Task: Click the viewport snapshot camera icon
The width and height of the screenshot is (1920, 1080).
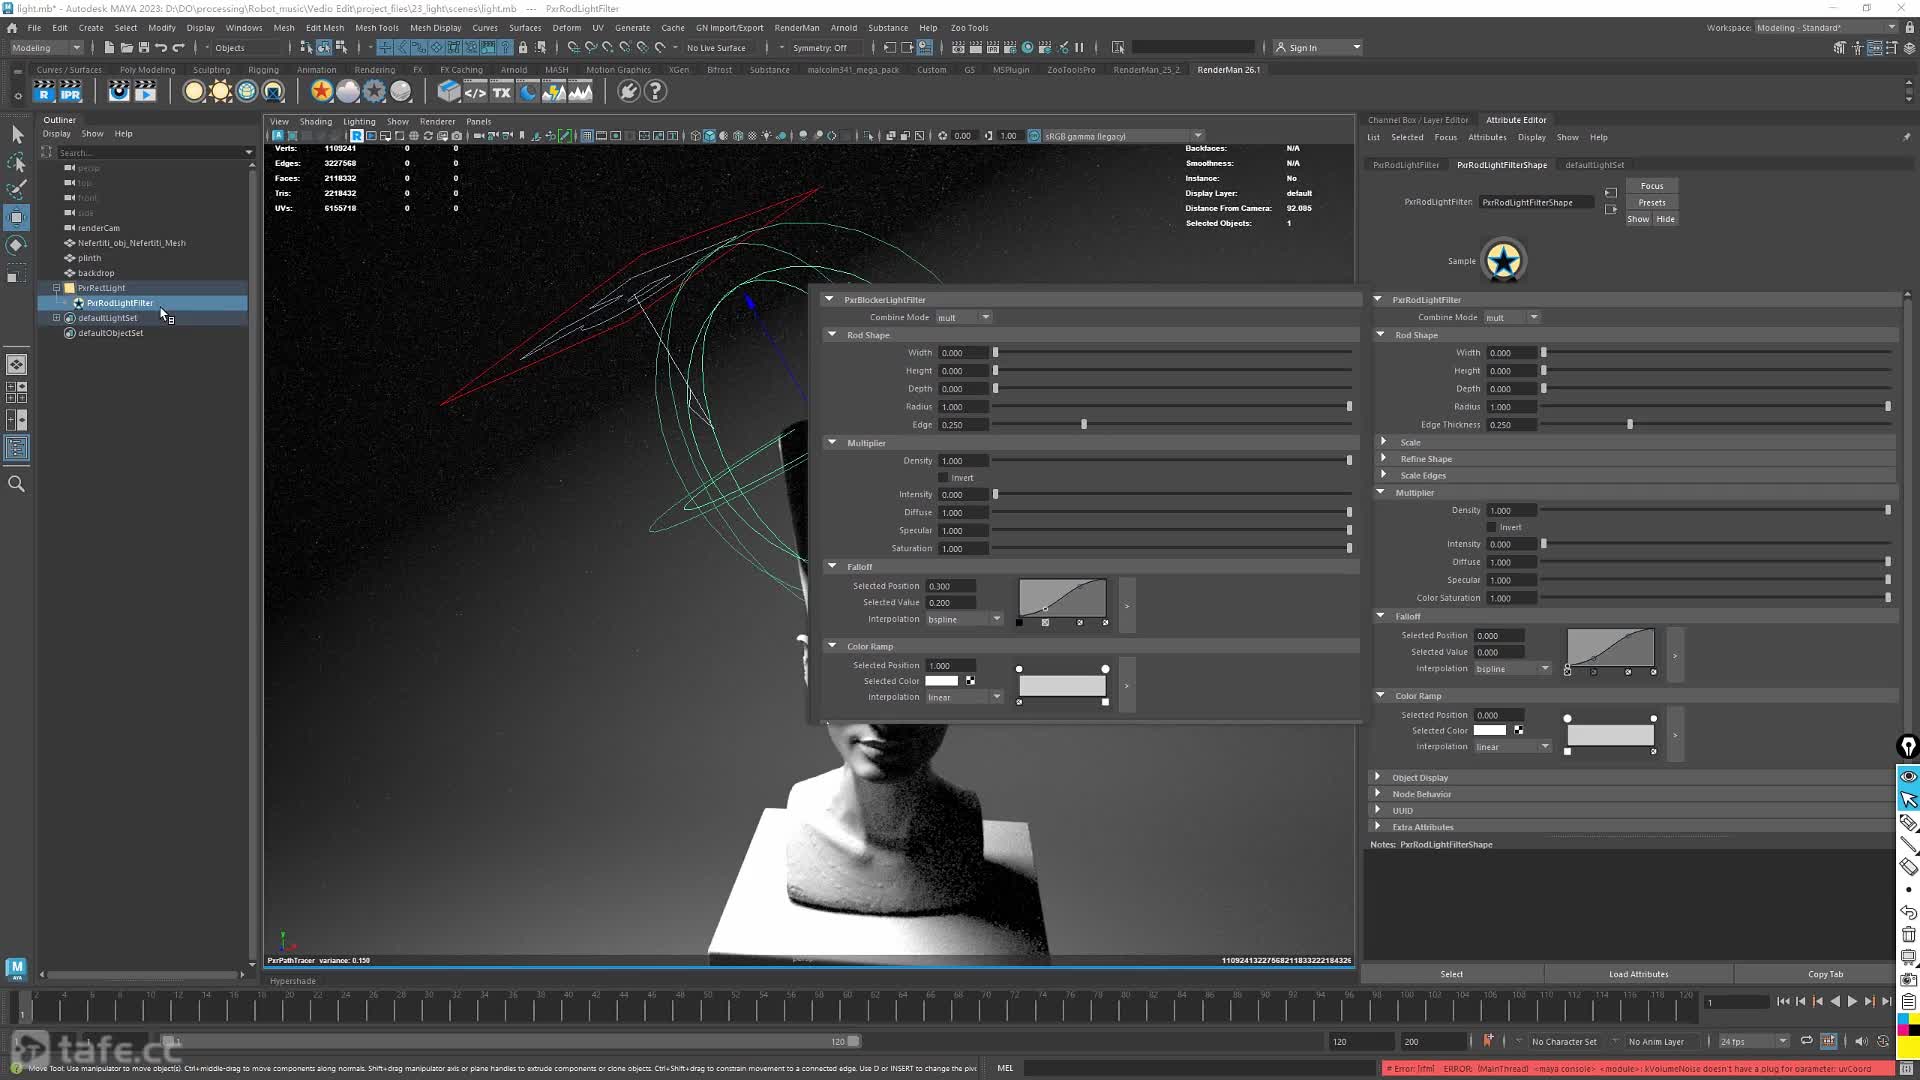Action: tap(457, 136)
